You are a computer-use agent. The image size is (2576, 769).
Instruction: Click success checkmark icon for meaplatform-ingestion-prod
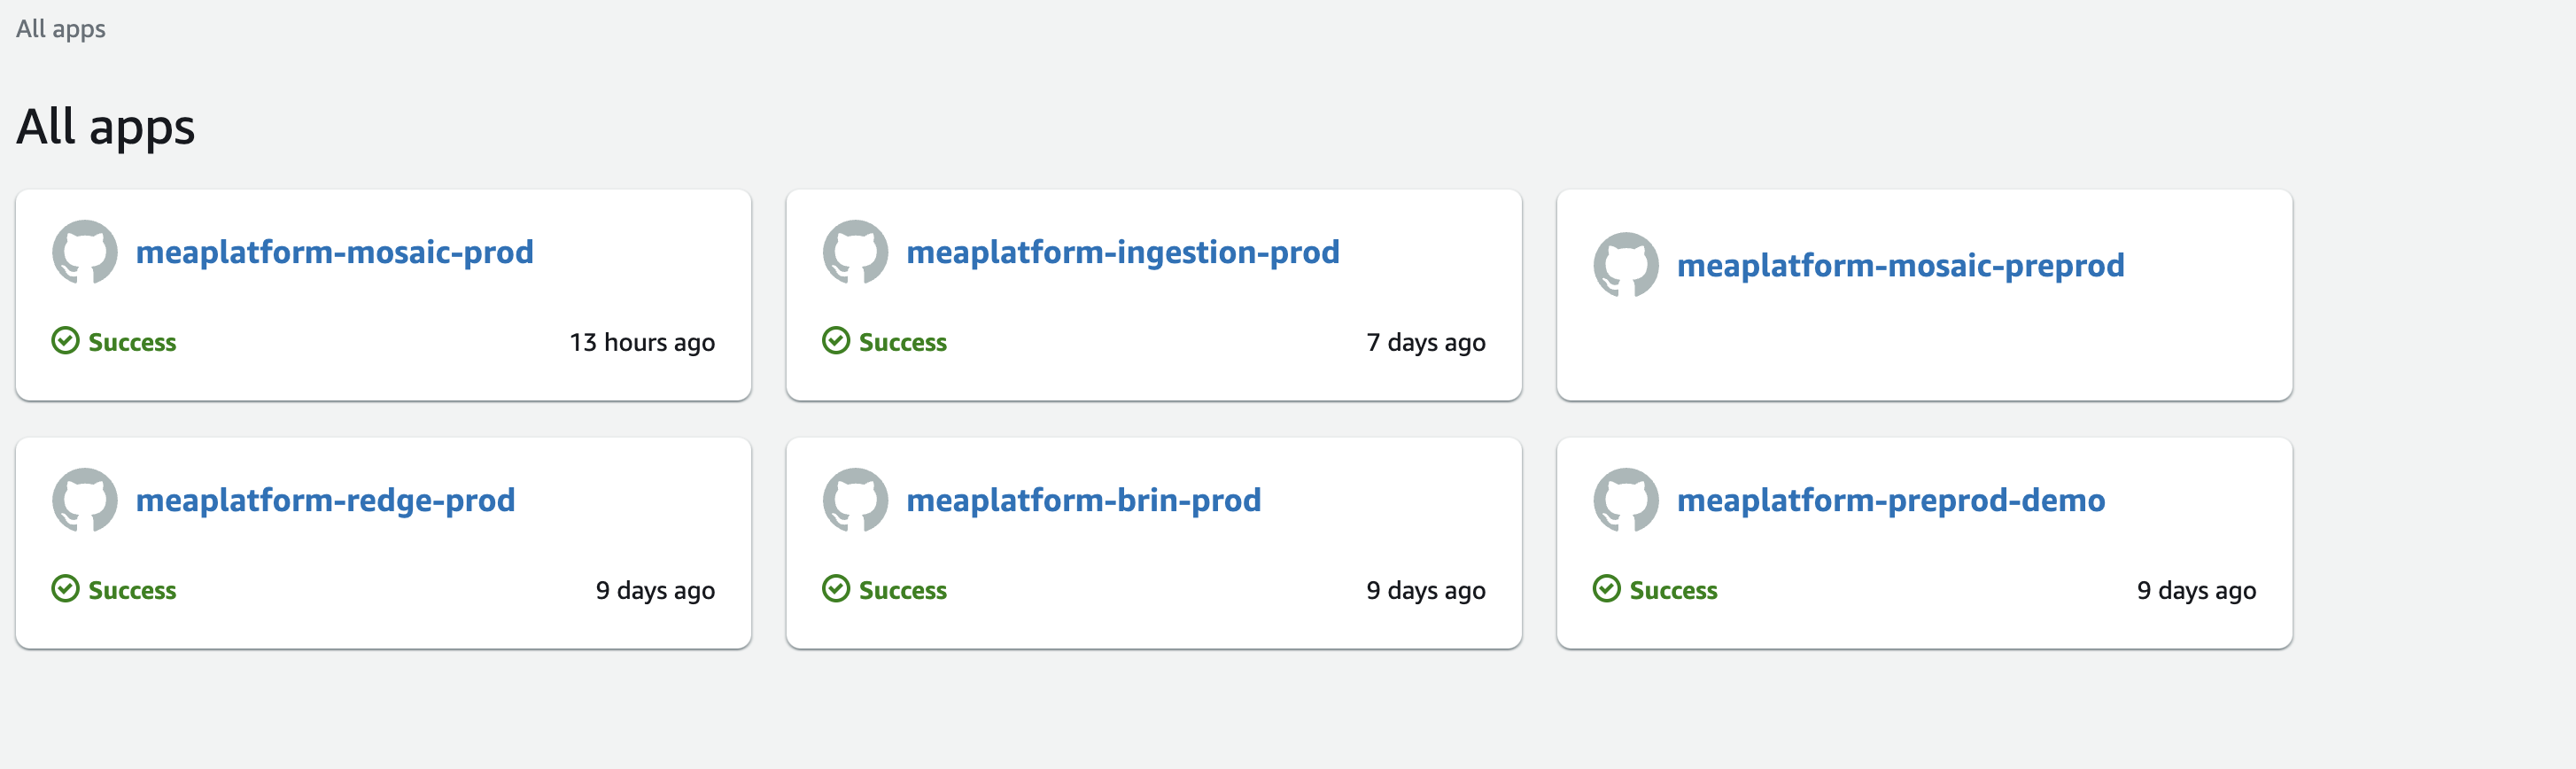click(836, 341)
